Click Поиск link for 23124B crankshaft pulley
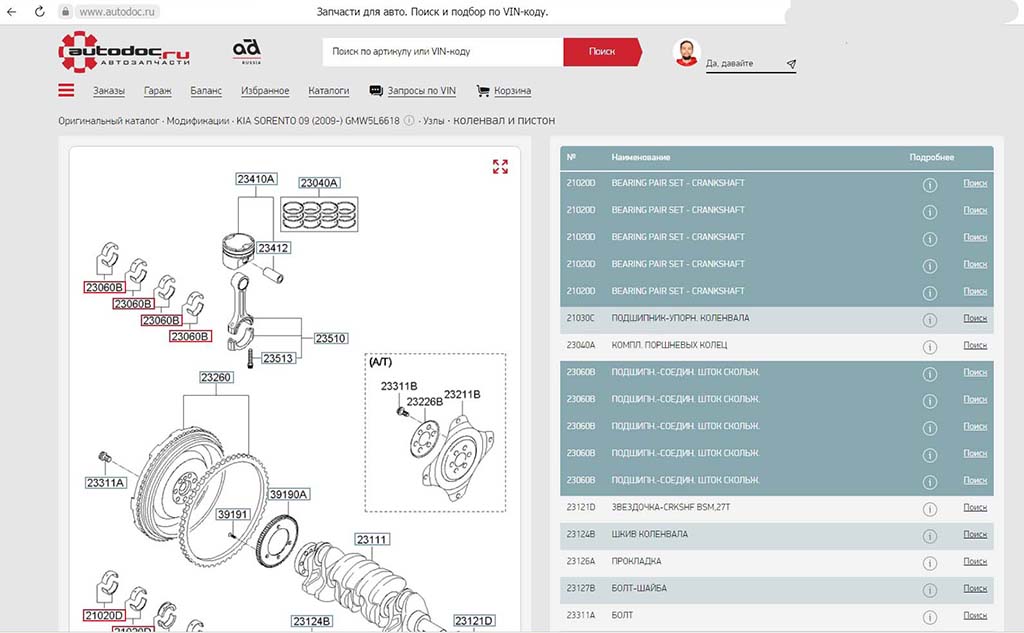1024x633 pixels. pyautogui.click(x=975, y=534)
